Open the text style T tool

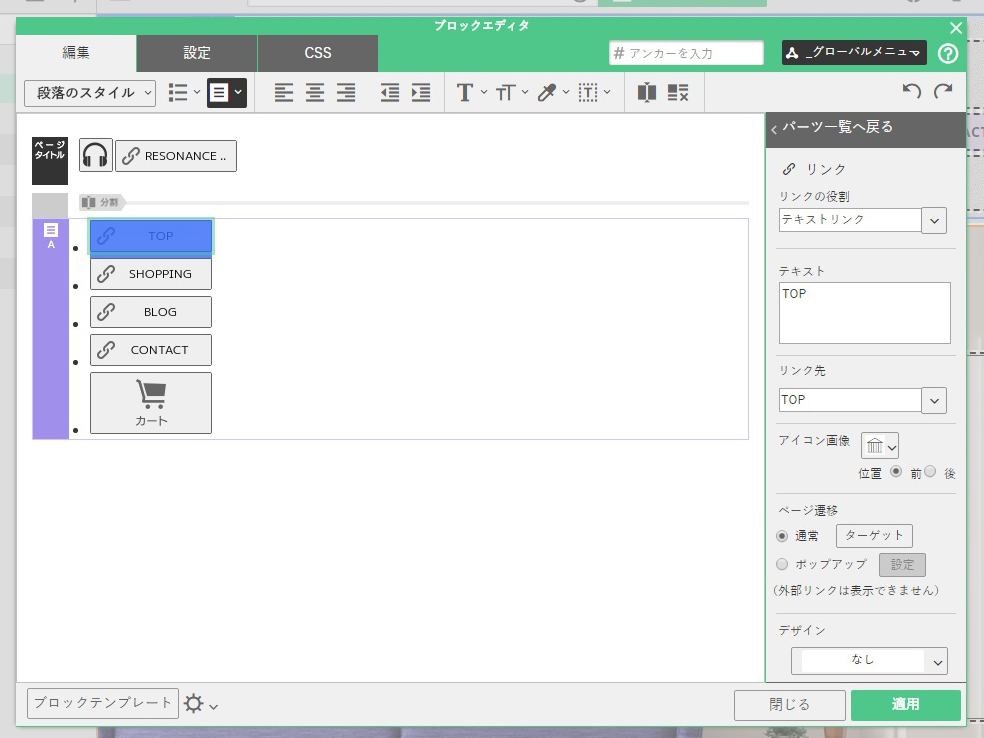[x=465, y=93]
